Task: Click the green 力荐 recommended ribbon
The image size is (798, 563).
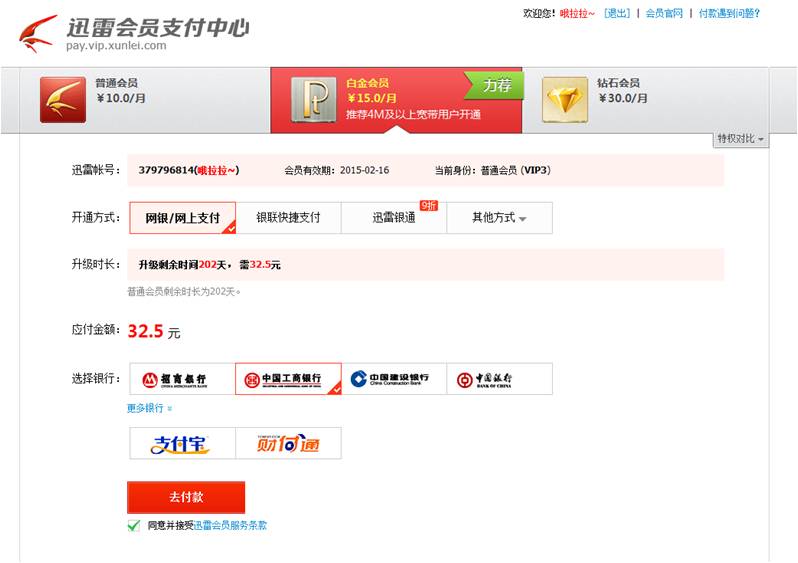Action: pos(494,85)
